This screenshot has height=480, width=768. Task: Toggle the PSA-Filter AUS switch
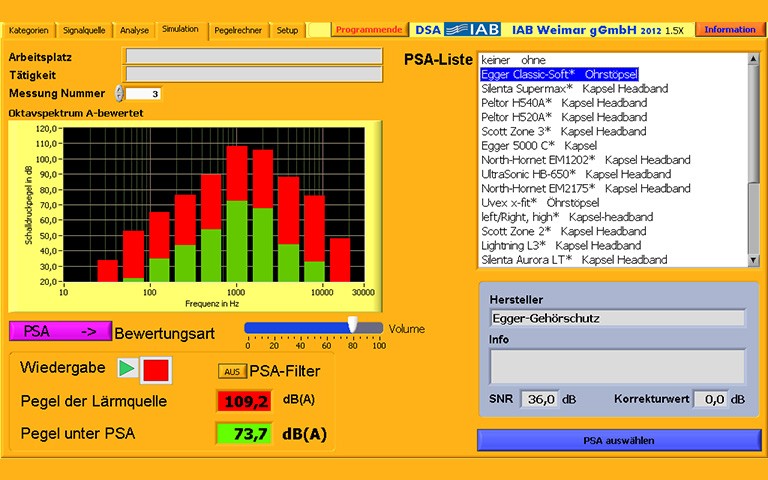click(x=232, y=371)
